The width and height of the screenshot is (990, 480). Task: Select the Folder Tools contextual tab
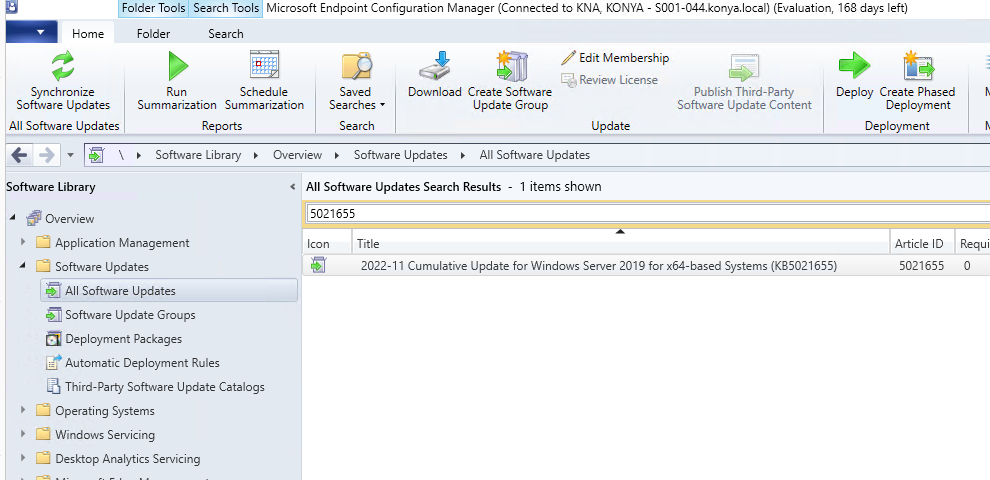(153, 8)
